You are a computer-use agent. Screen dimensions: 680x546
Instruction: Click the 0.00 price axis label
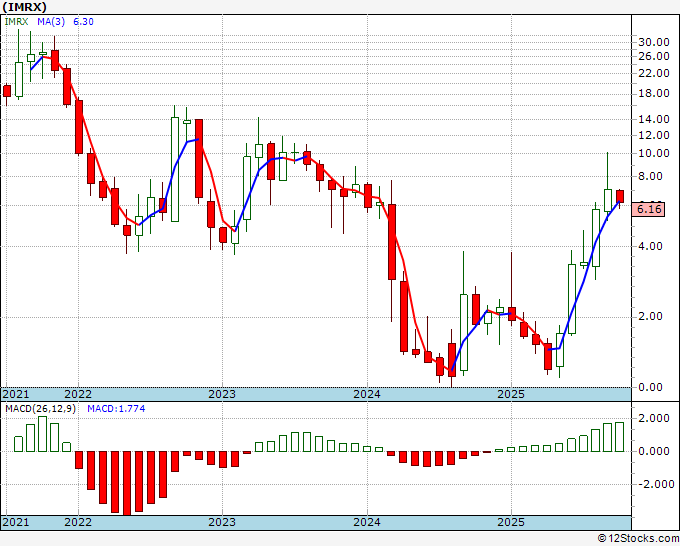coord(651,387)
